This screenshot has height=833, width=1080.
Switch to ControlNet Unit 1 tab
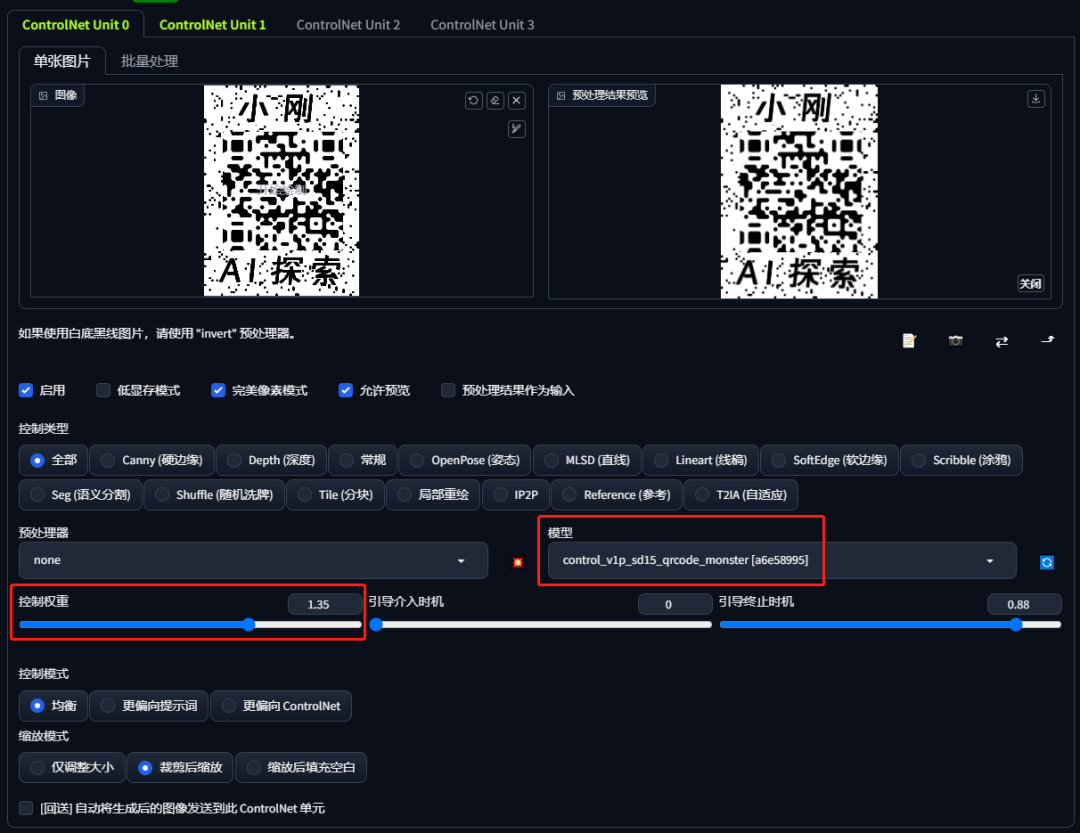(212, 25)
